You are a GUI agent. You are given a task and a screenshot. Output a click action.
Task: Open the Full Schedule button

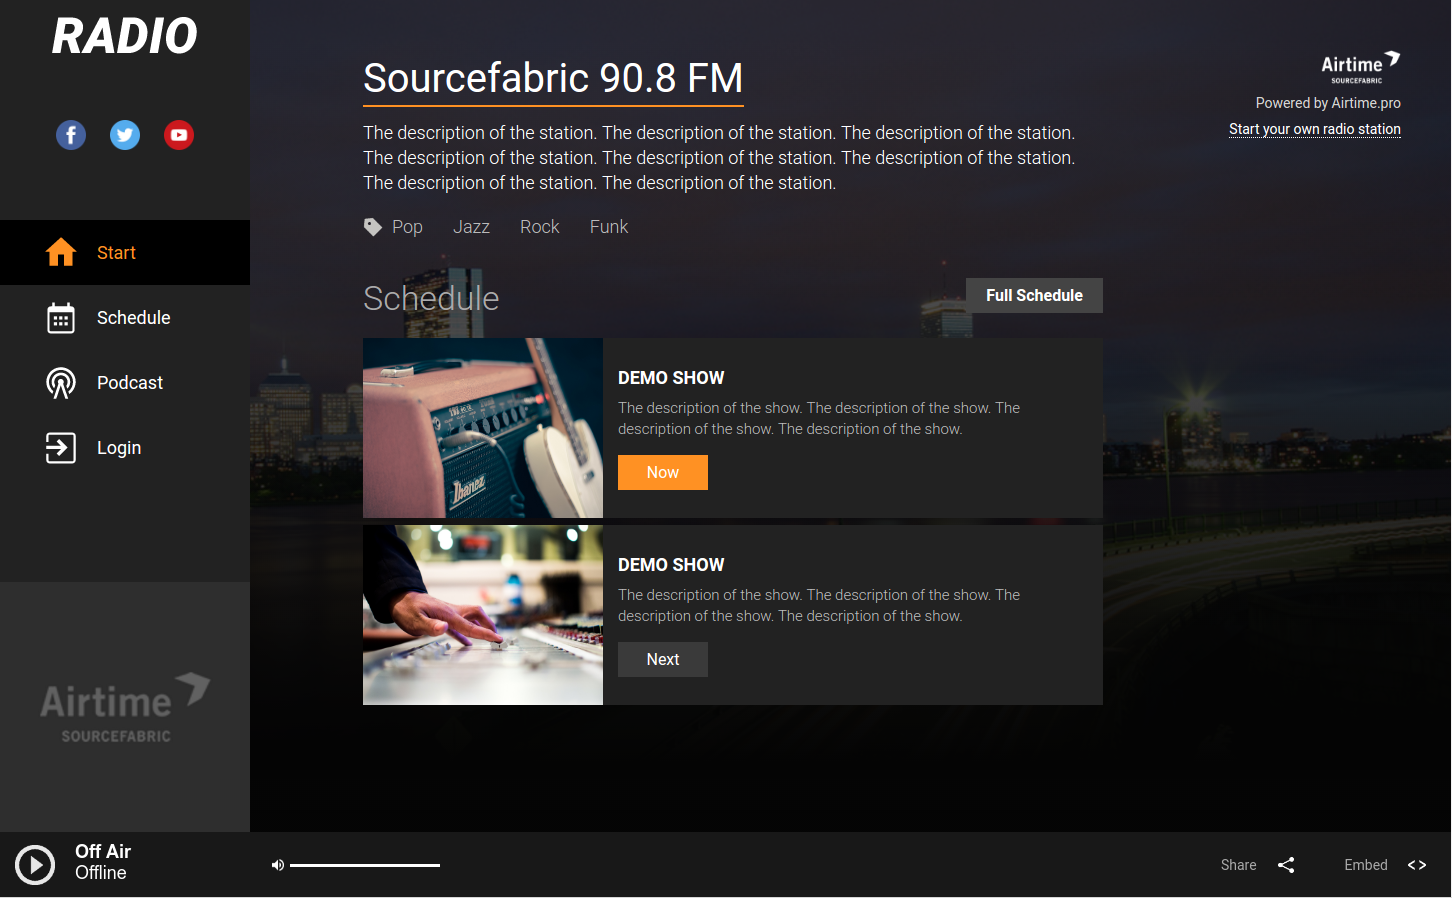tap(1034, 296)
